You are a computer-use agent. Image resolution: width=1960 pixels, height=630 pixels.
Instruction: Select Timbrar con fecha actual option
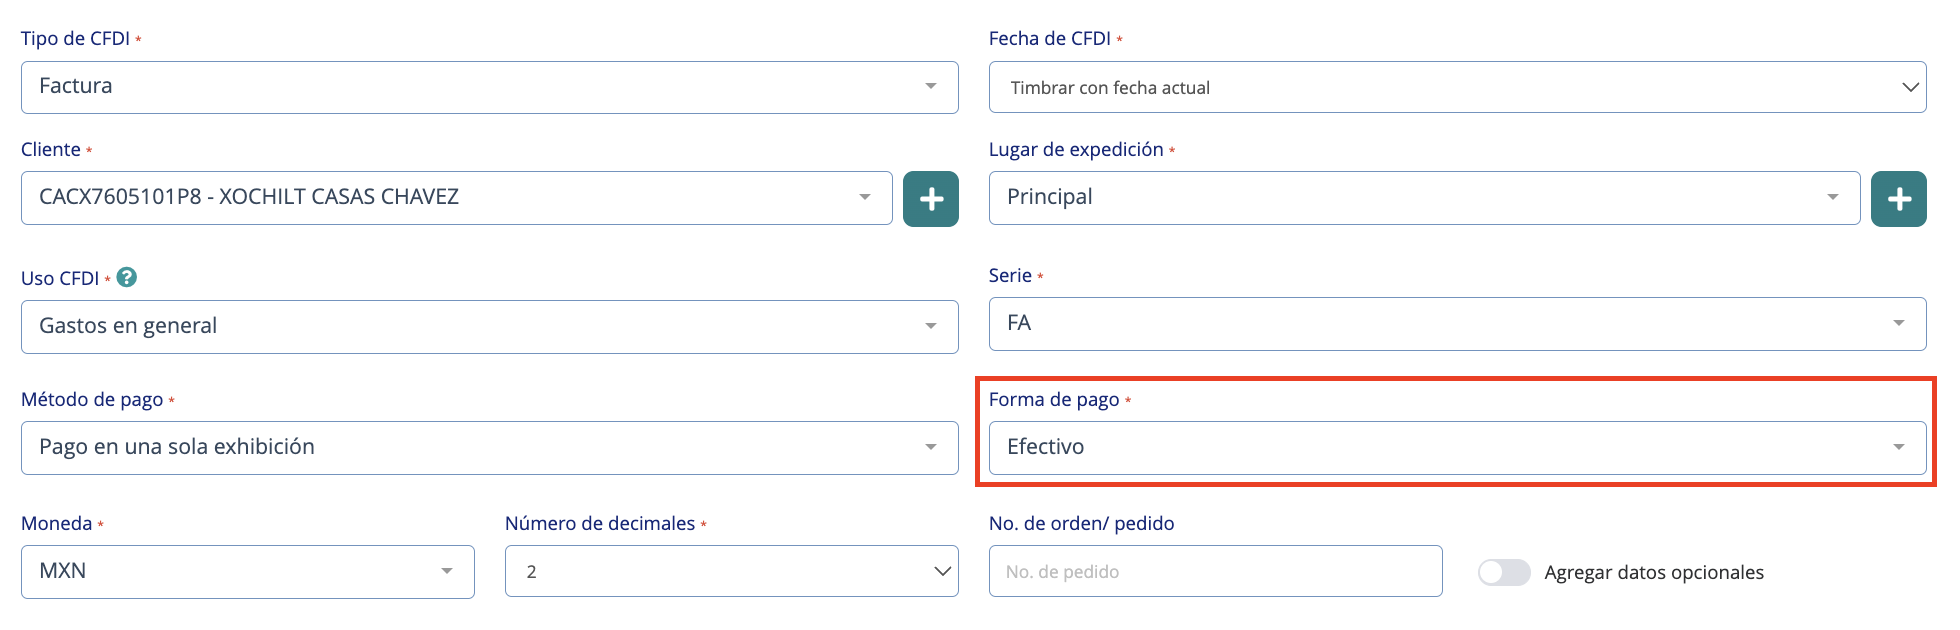(1456, 87)
